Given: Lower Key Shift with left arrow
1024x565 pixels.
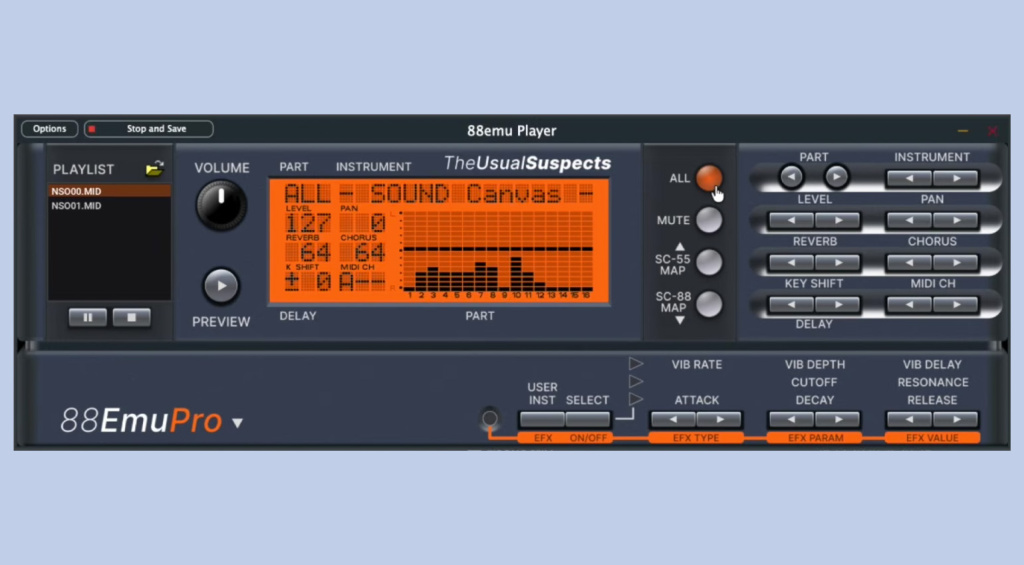Looking at the screenshot, I should click(x=792, y=304).
